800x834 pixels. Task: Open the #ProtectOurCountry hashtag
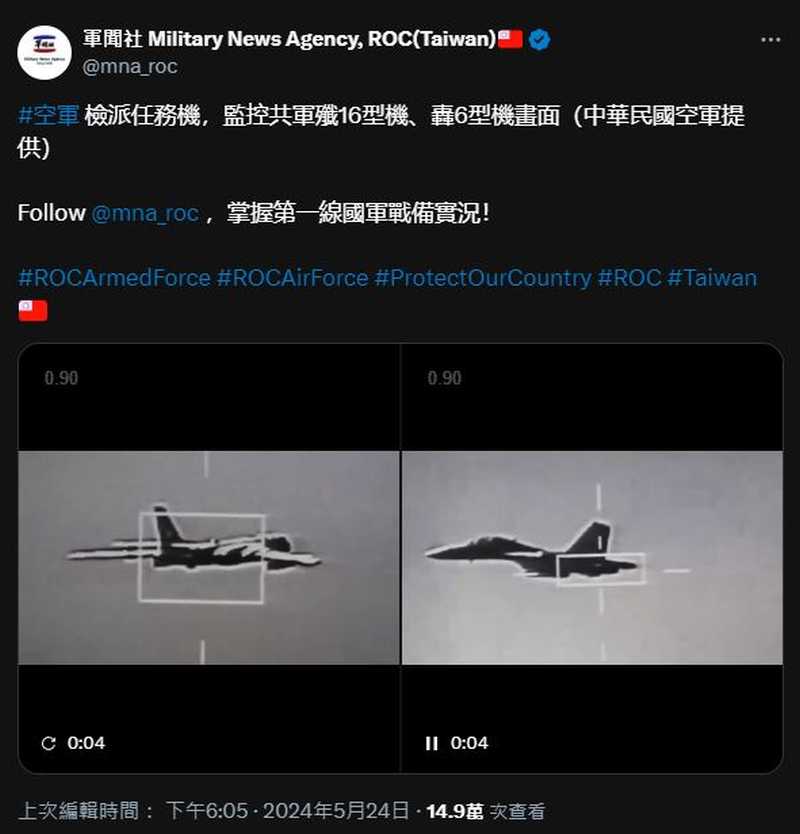[482, 278]
